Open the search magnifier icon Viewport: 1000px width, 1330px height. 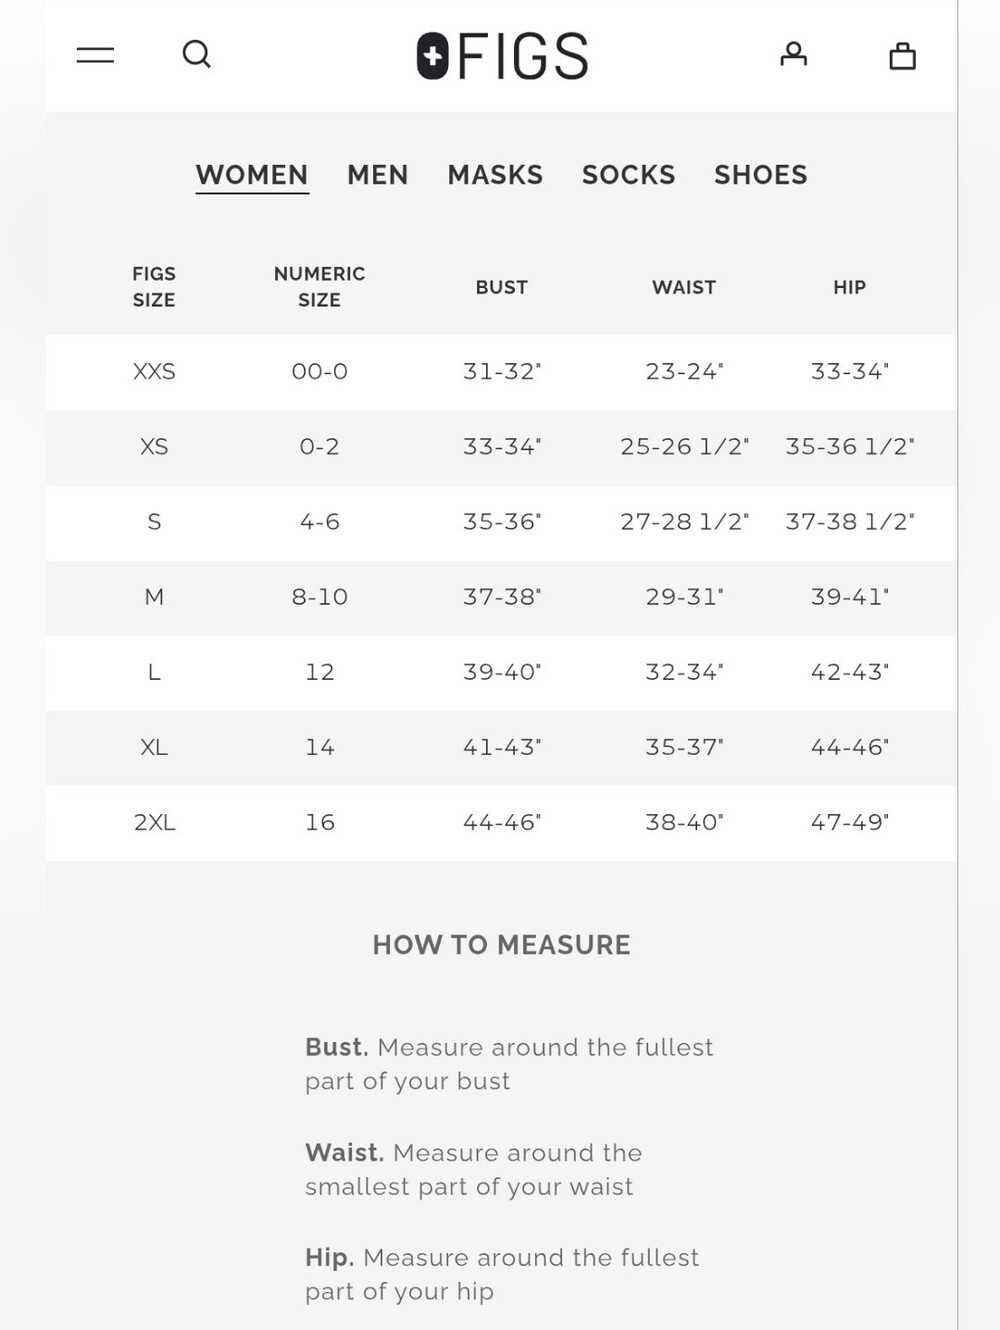(197, 54)
